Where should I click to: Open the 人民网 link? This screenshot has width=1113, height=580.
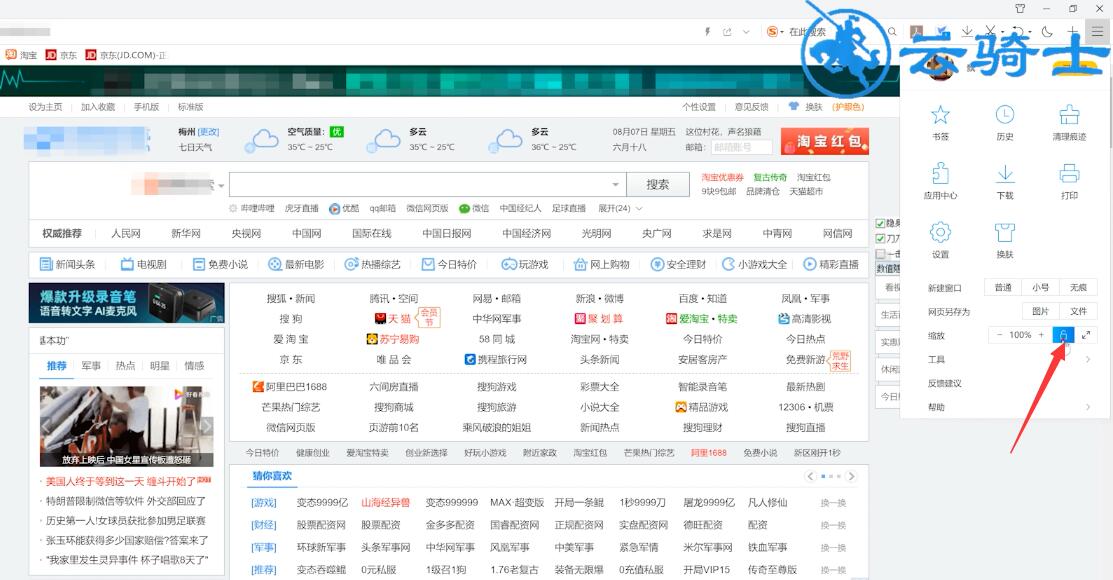click(126, 234)
